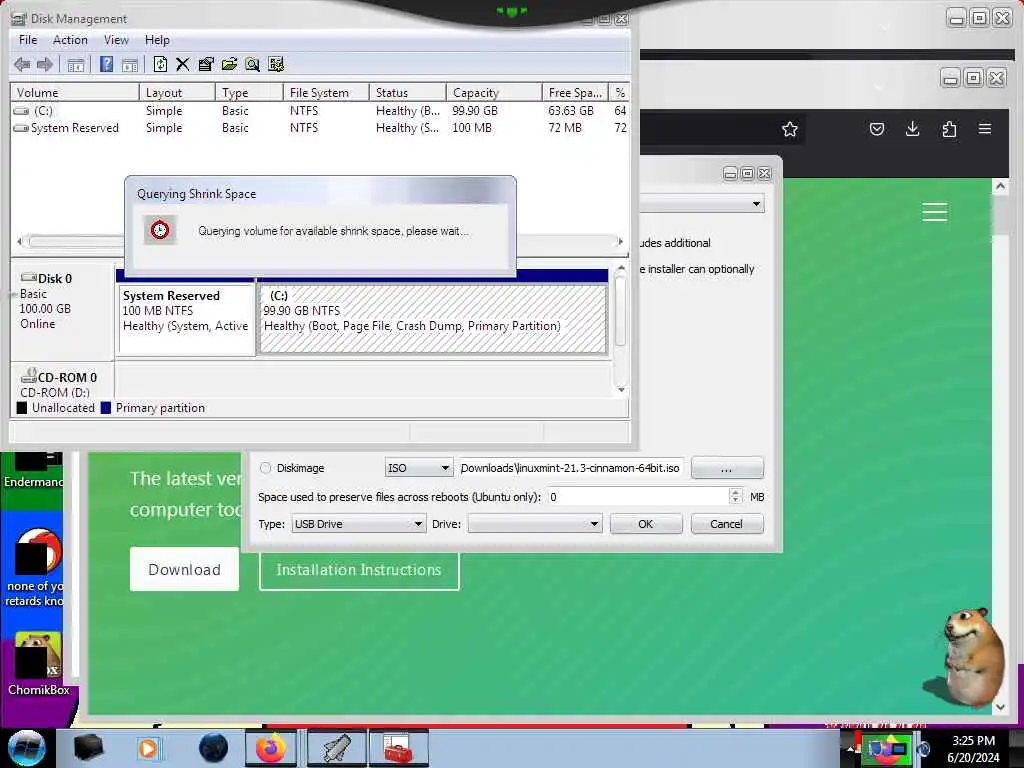
Task: Open the Help menu
Action: point(157,40)
